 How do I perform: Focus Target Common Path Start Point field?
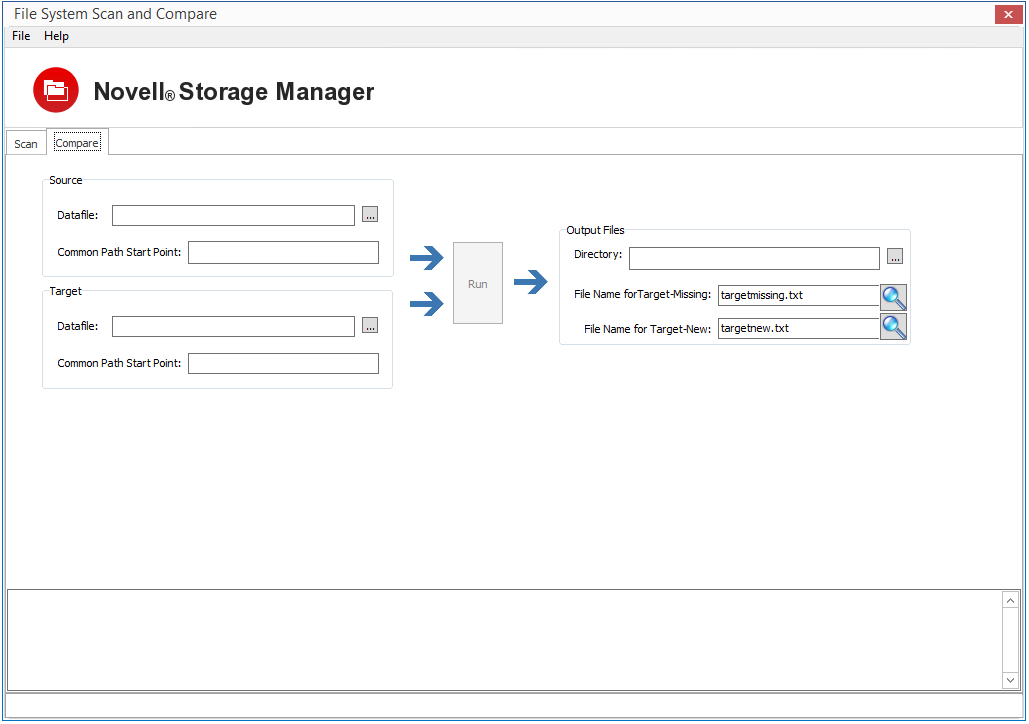pyautogui.click(x=283, y=363)
